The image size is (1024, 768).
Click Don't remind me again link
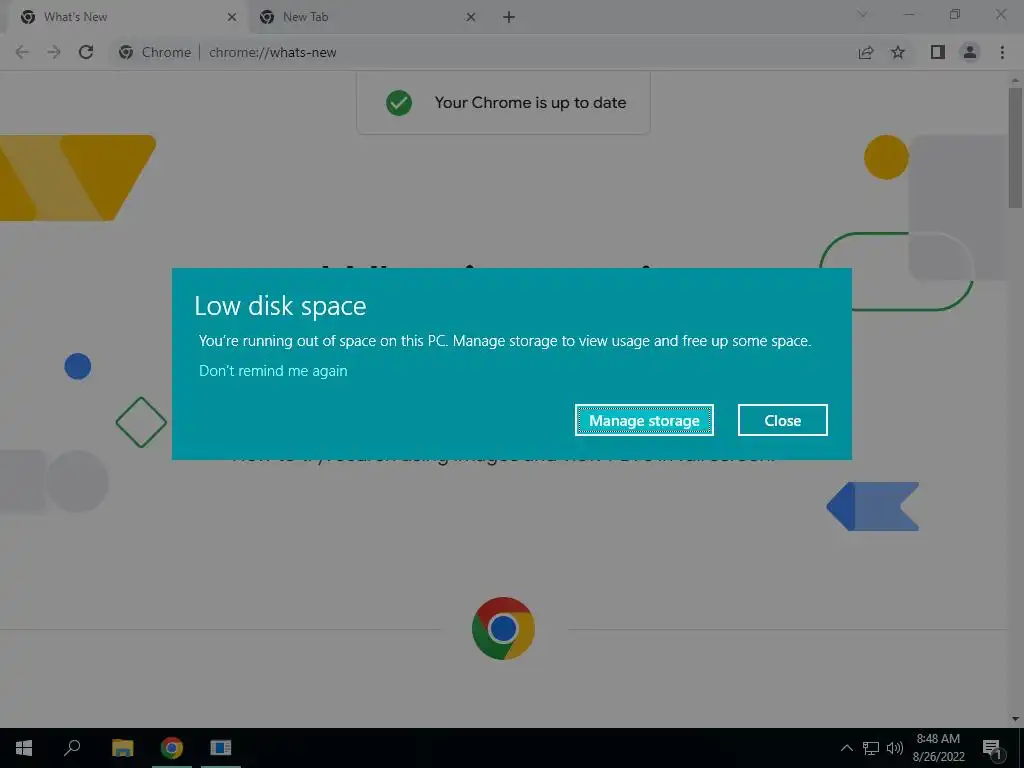click(273, 371)
